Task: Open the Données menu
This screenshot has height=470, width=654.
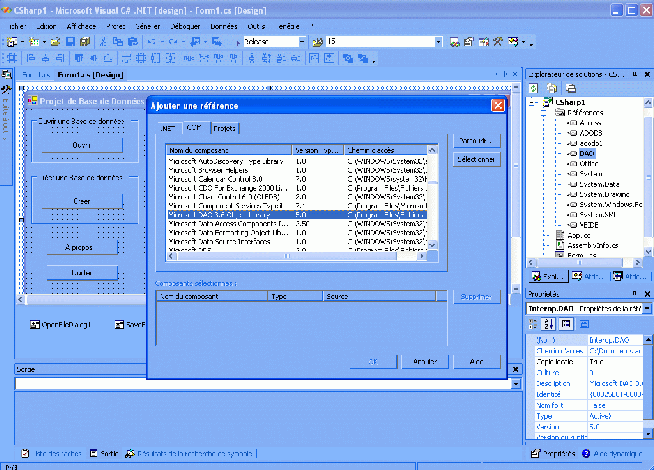Action: click(x=224, y=26)
